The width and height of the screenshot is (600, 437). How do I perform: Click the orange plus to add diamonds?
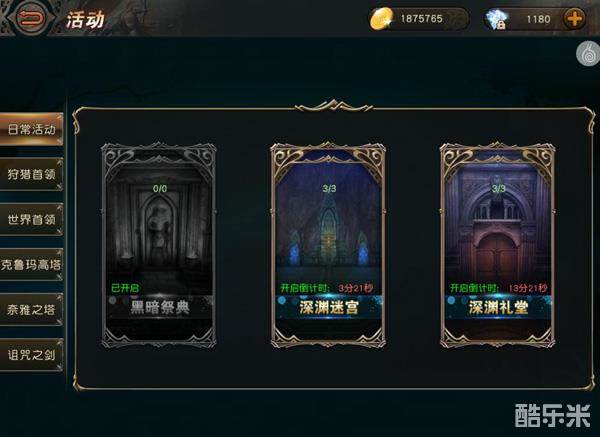pyautogui.click(x=574, y=19)
